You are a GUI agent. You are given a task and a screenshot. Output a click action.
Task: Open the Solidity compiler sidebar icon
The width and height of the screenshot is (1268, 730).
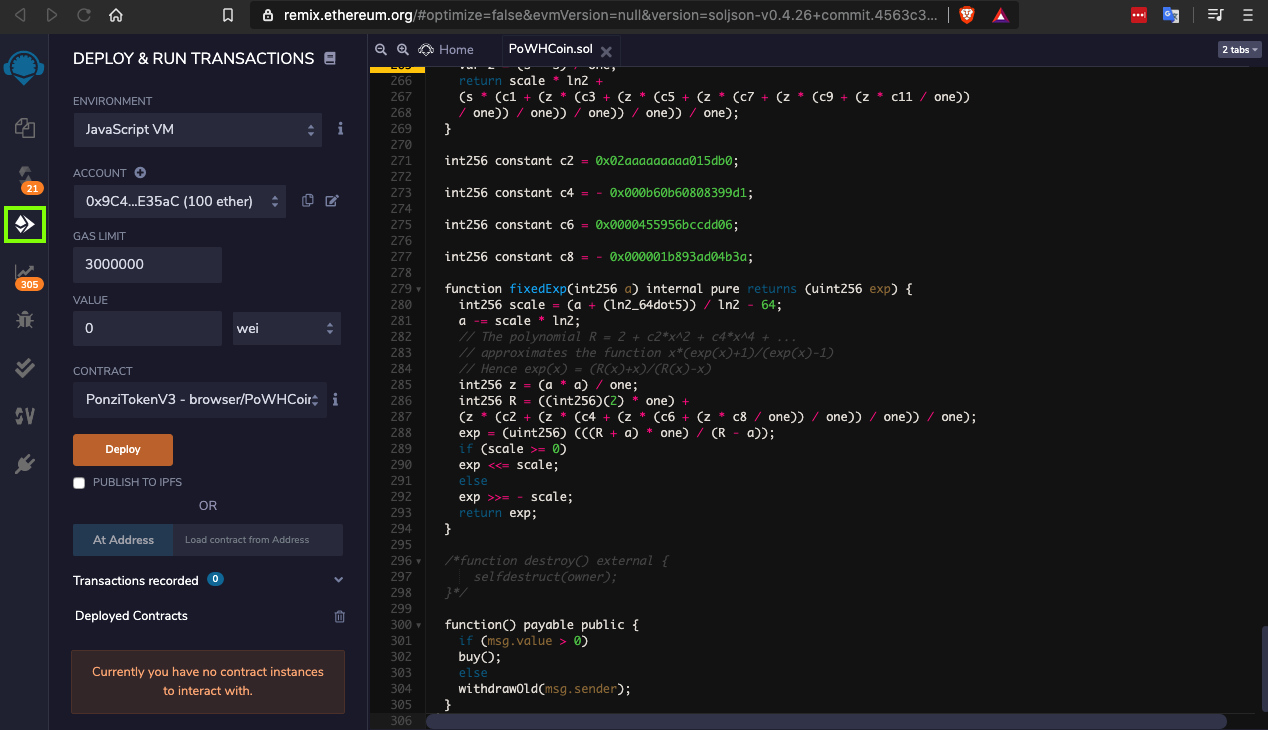[25, 176]
